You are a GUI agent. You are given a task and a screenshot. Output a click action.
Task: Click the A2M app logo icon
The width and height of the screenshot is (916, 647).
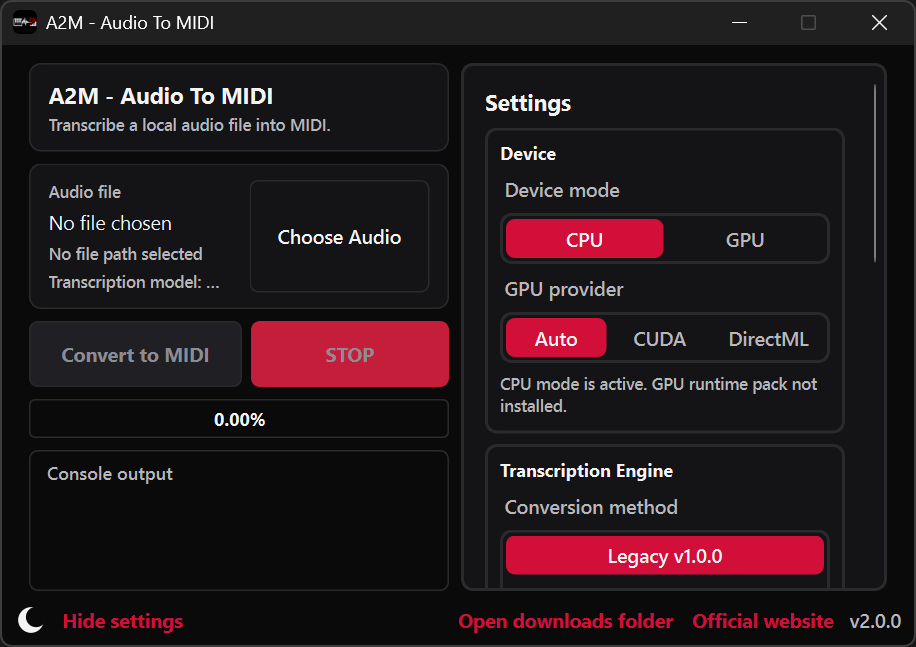25,22
